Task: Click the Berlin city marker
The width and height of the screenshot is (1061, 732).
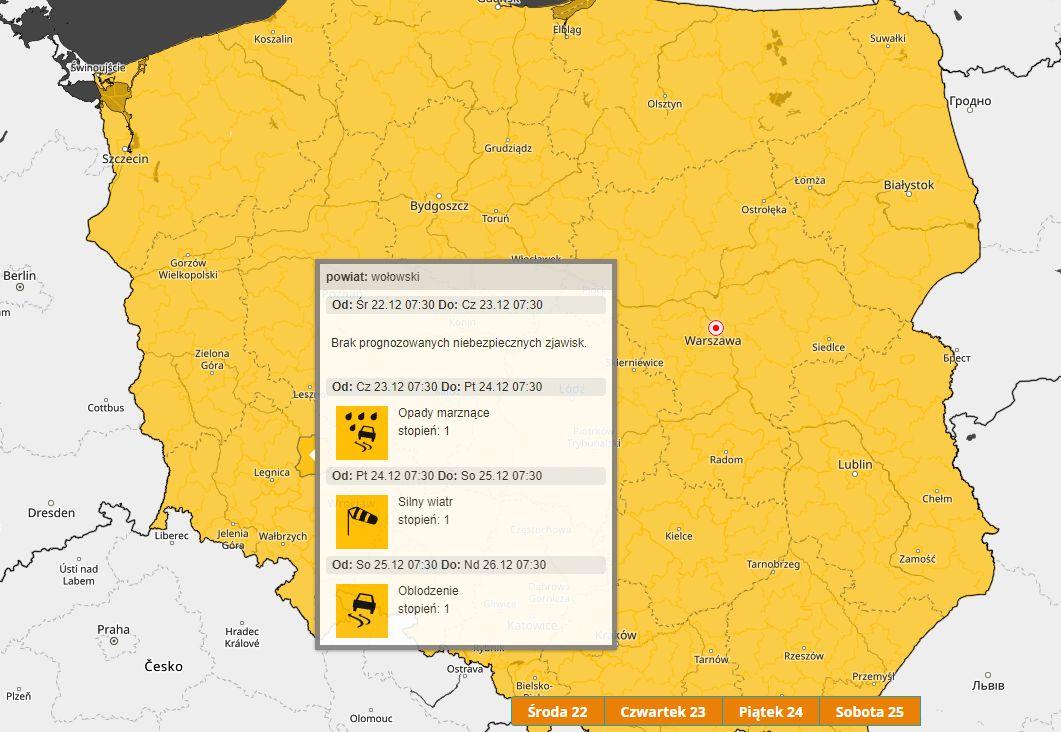Action: pyautogui.click(x=20, y=288)
